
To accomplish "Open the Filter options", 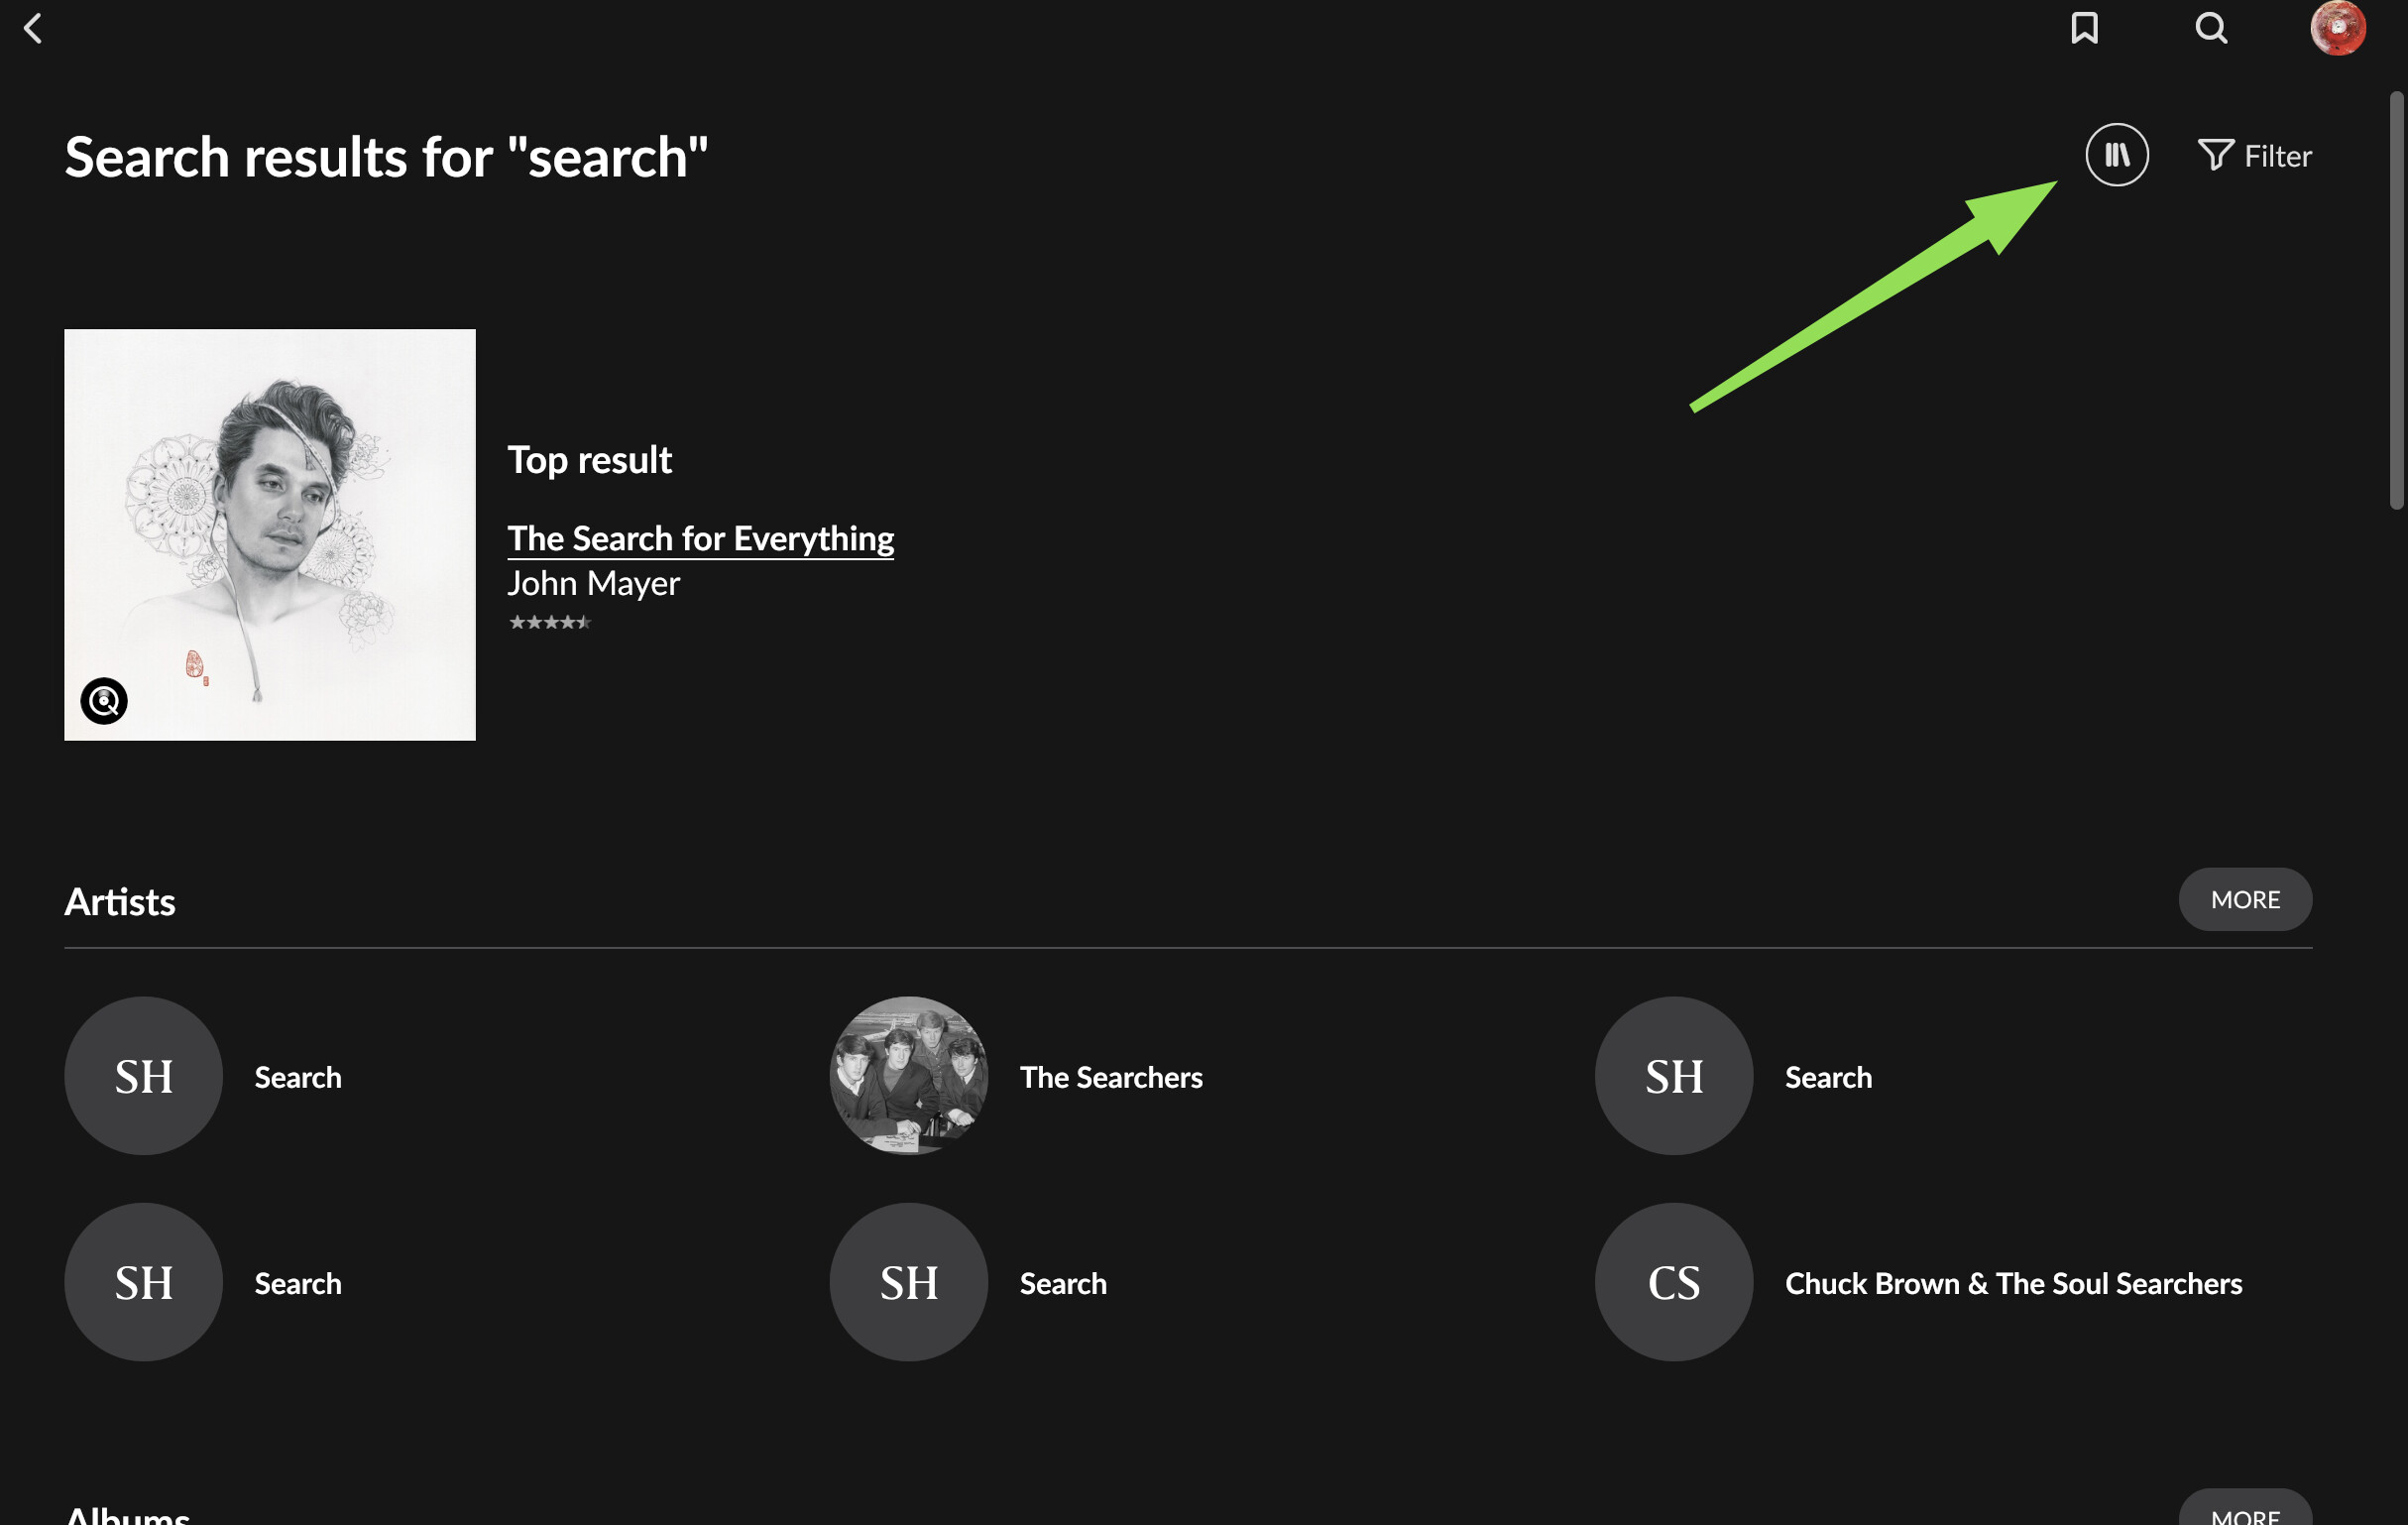I will (x=2254, y=156).
